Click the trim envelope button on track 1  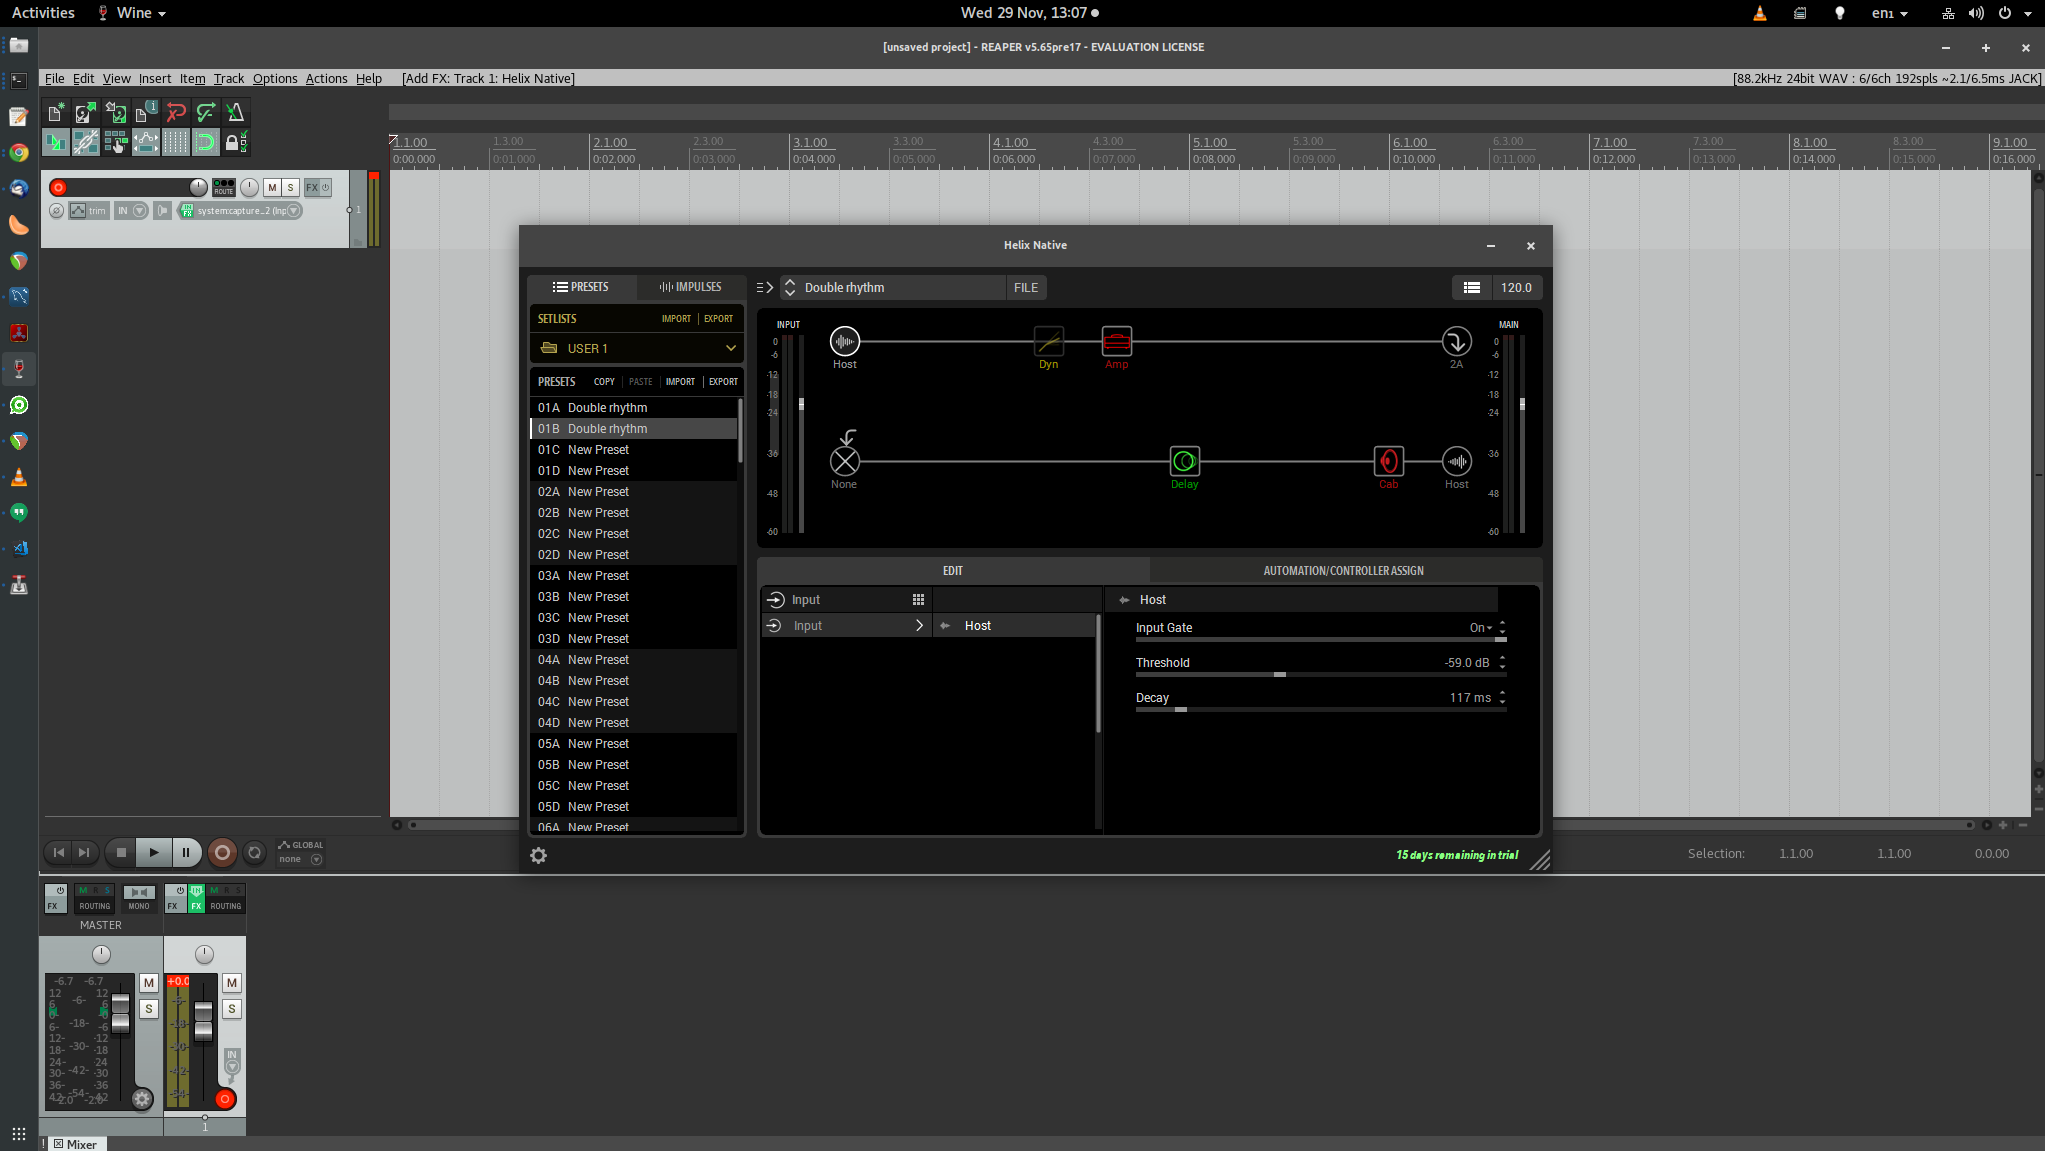tap(88, 211)
